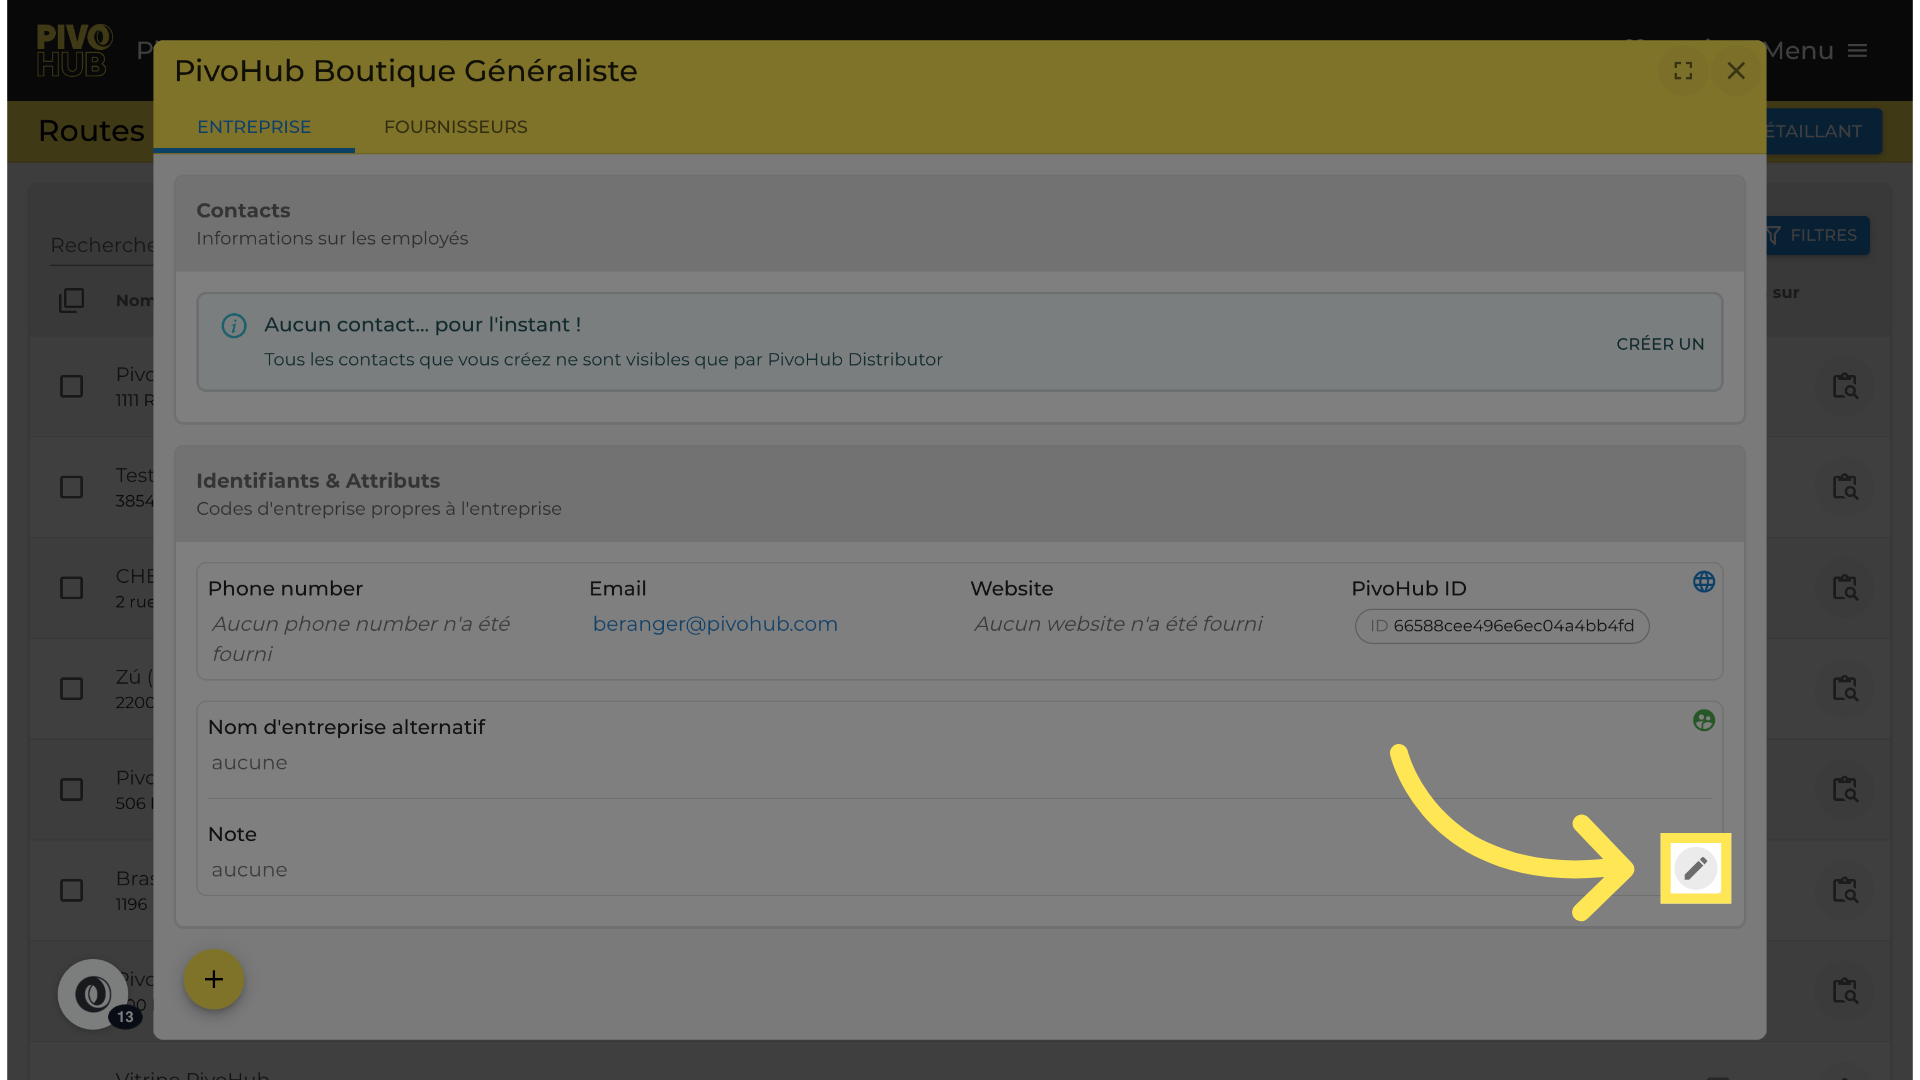Check the Test row checkbox
This screenshot has width=1920, height=1080.
71,487
